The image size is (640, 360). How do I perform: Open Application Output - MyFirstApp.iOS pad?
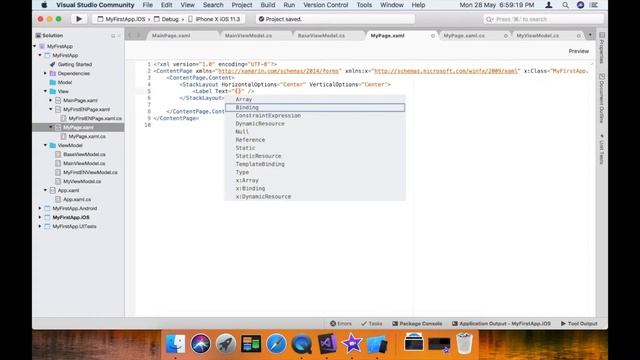501,324
